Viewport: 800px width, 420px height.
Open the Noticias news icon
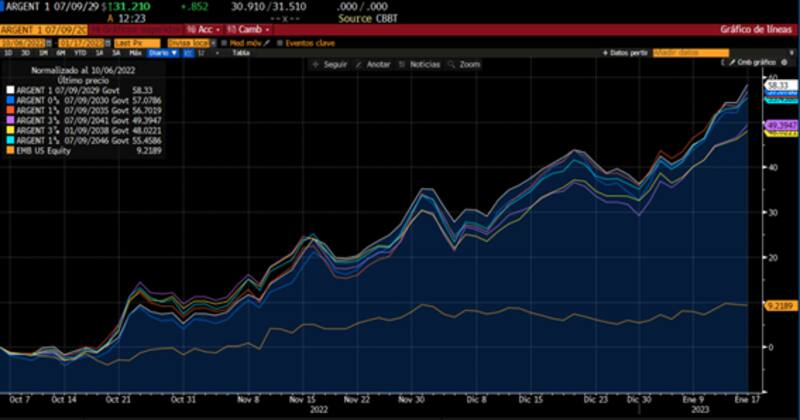[402, 63]
